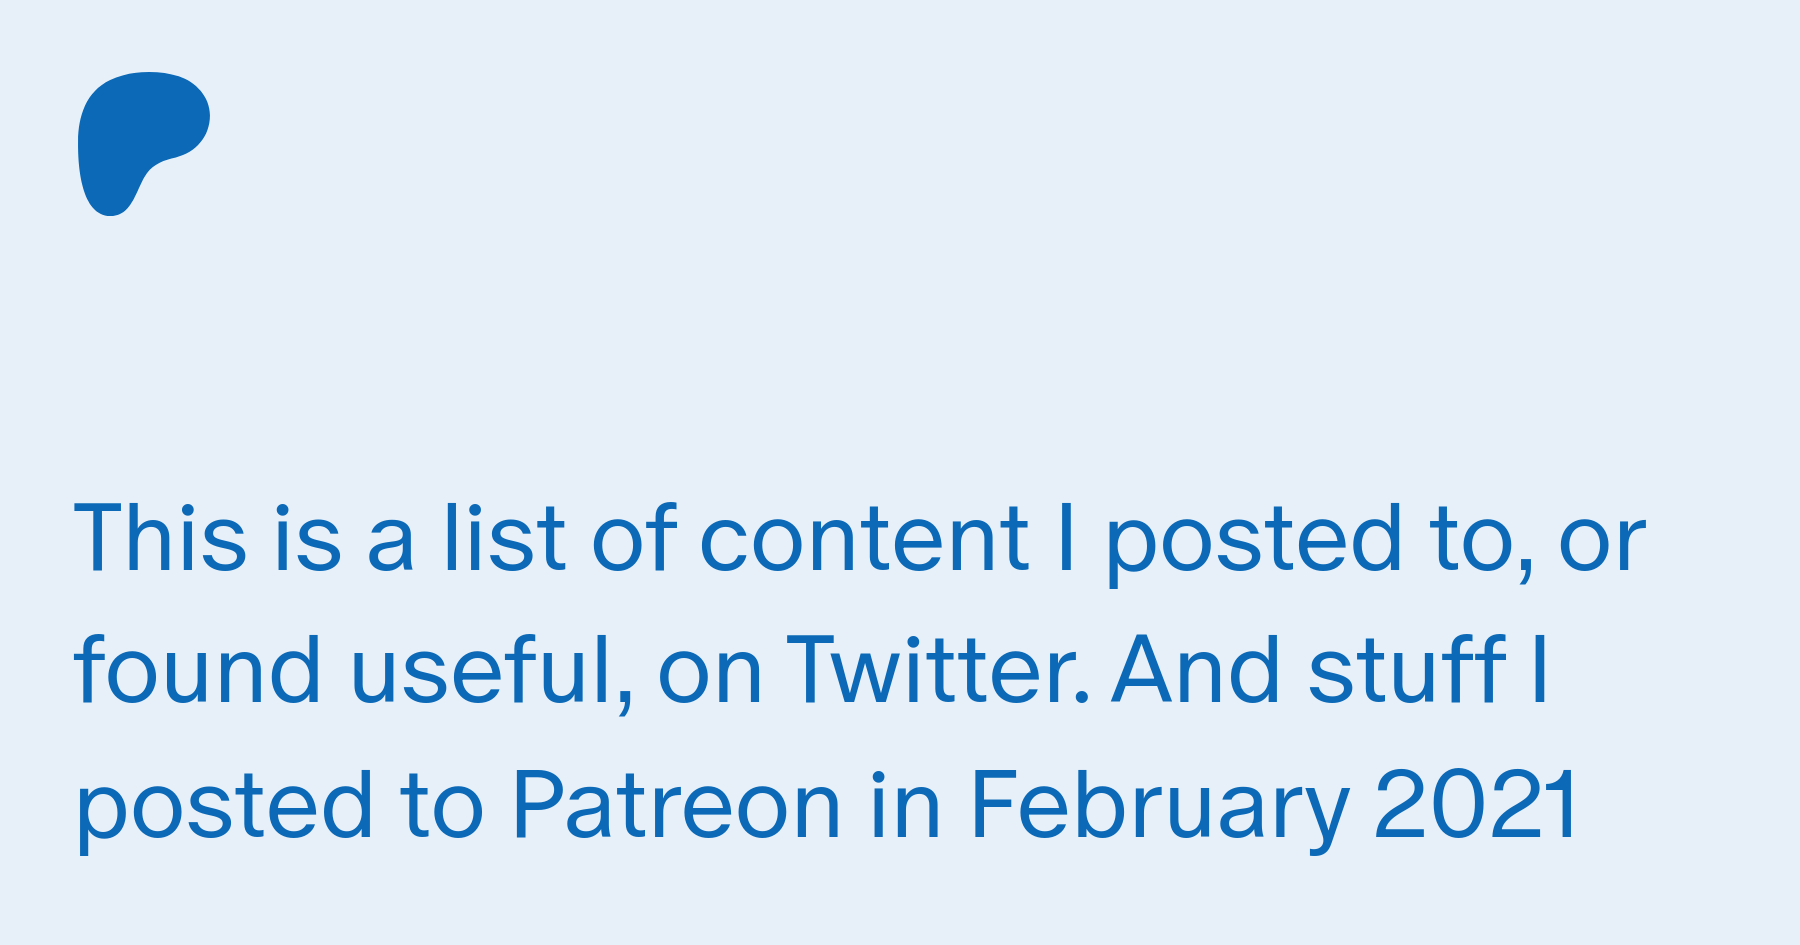Click the word "content" in the headline
This screenshot has height=945, width=1800.
tap(864, 540)
